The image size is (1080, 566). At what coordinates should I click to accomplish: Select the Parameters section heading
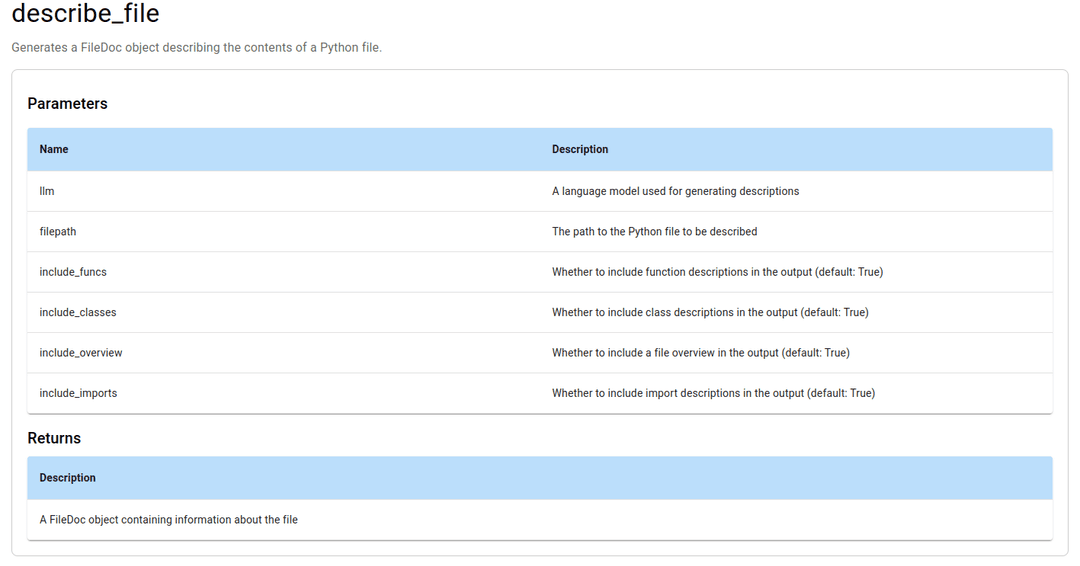(67, 104)
